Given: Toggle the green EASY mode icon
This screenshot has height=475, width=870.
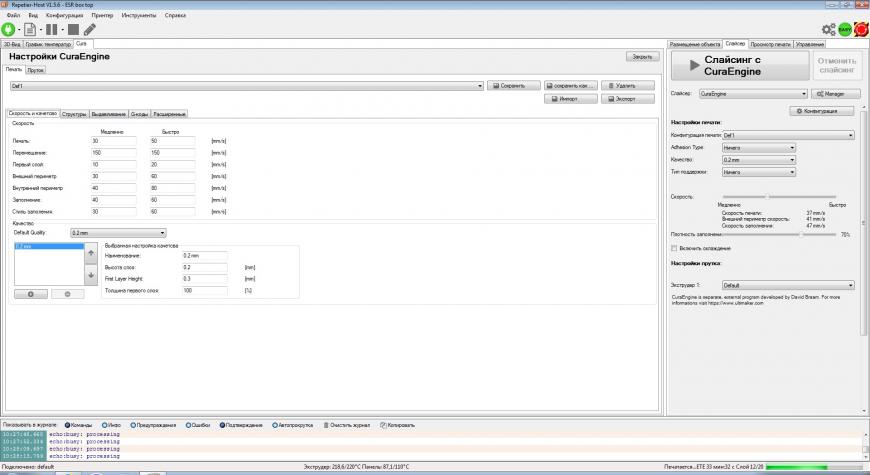Looking at the screenshot, I should point(844,29).
